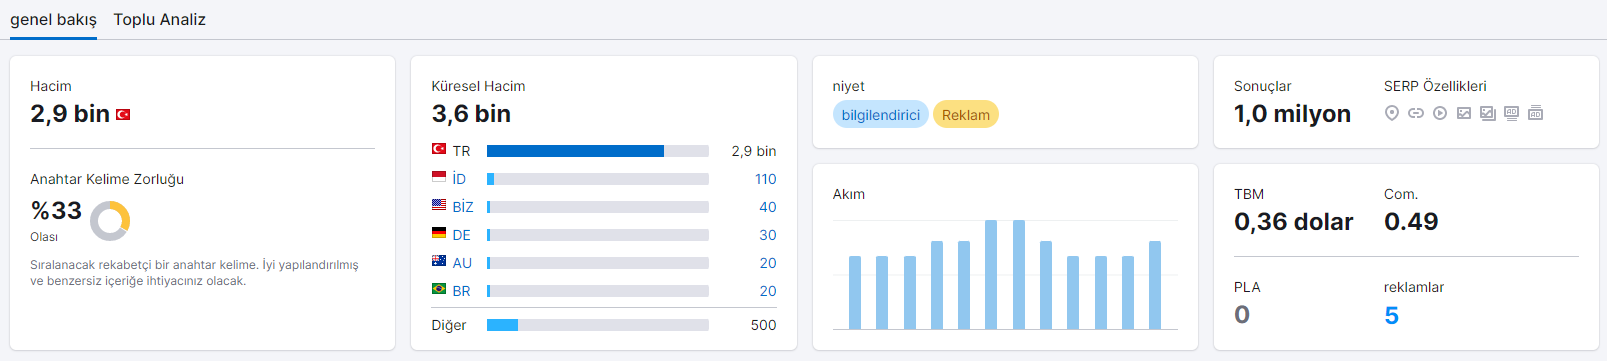This screenshot has height=361, width=1607.
Task: Open the ID country volume link
Action: pos(459,179)
